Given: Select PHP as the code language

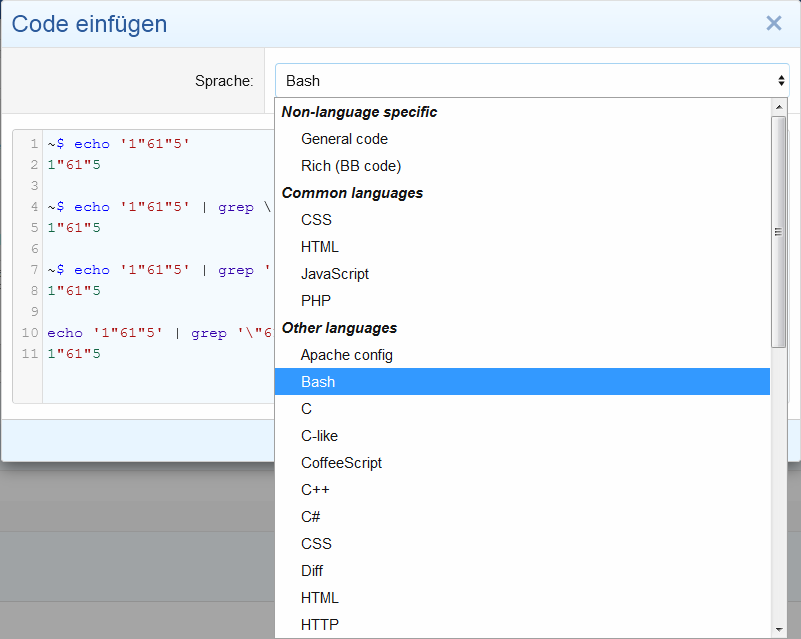Looking at the screenshot, I should pos(315,301).
